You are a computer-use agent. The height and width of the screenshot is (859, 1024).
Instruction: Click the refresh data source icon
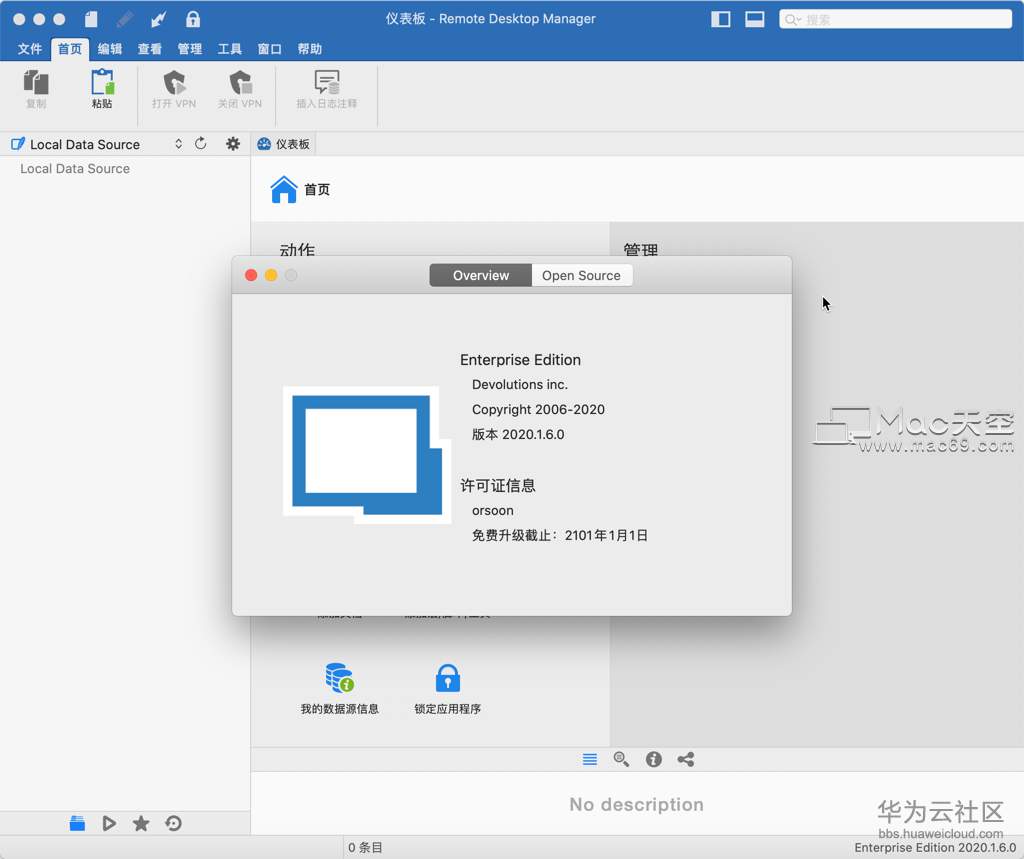(x=200, y=144)
